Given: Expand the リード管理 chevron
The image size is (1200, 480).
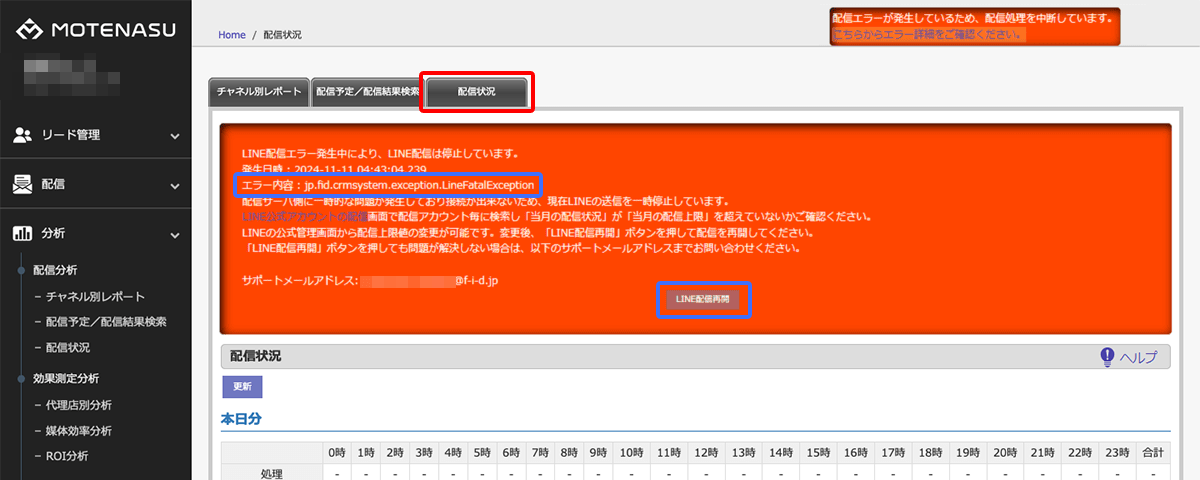Looking at the screenshot, I should coord(175,136).
